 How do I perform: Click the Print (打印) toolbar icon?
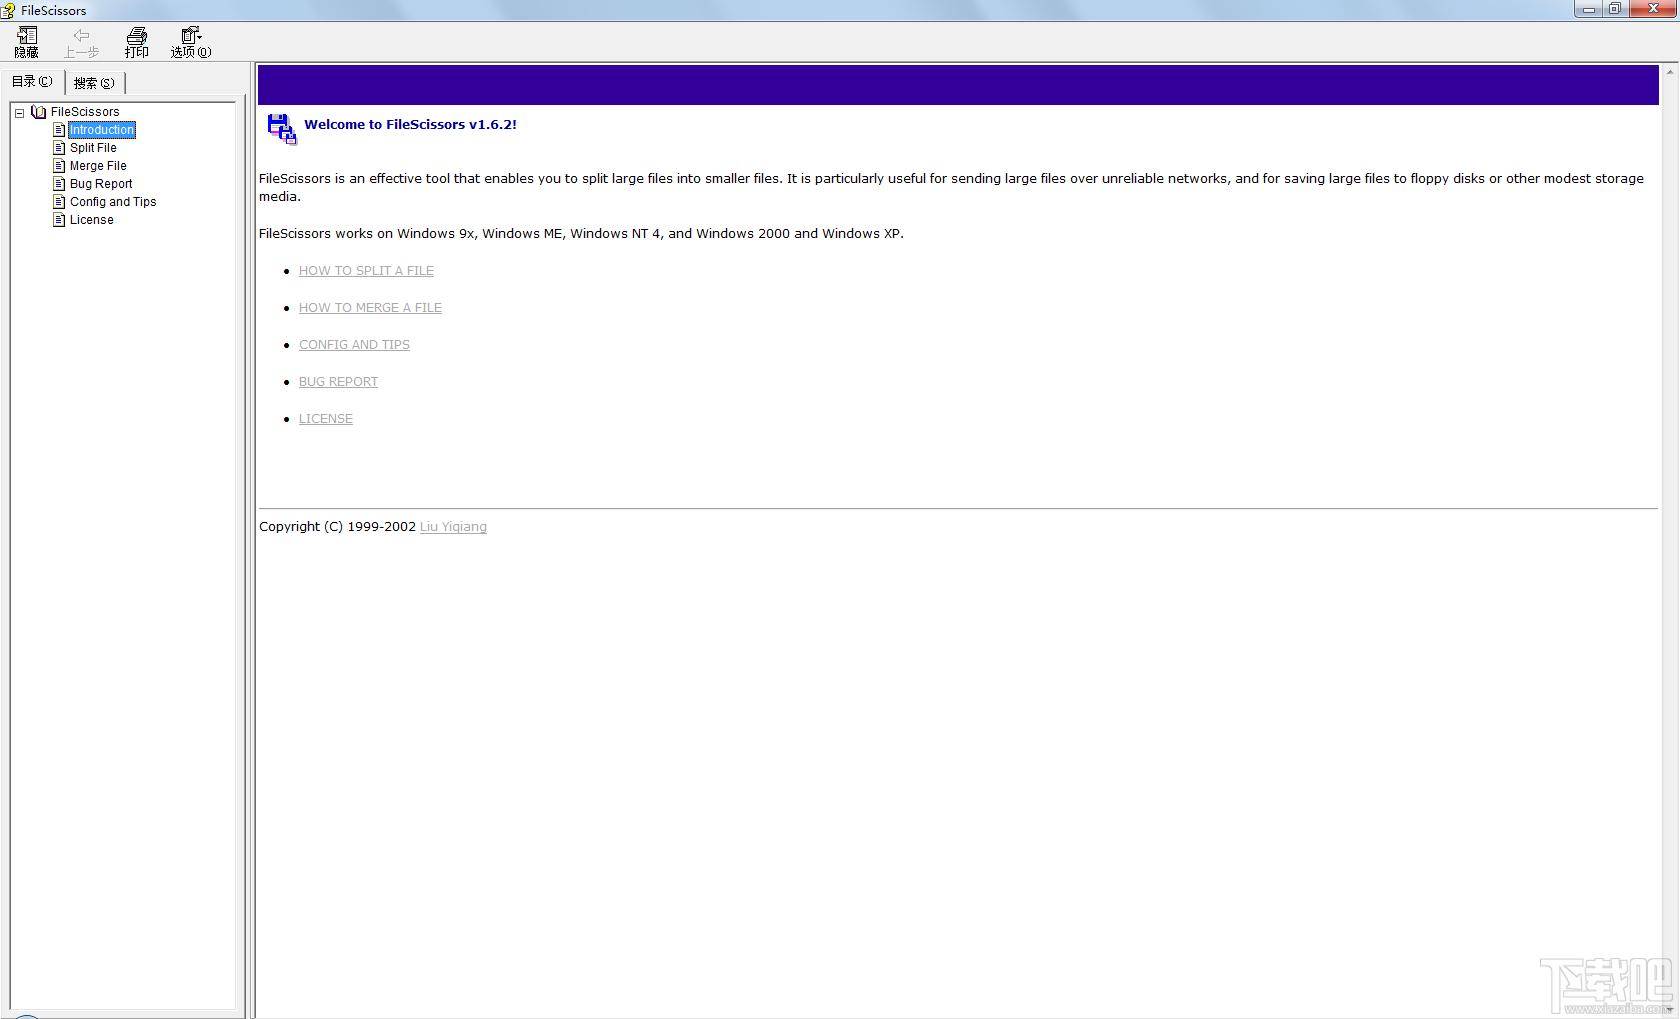(136, 42)
